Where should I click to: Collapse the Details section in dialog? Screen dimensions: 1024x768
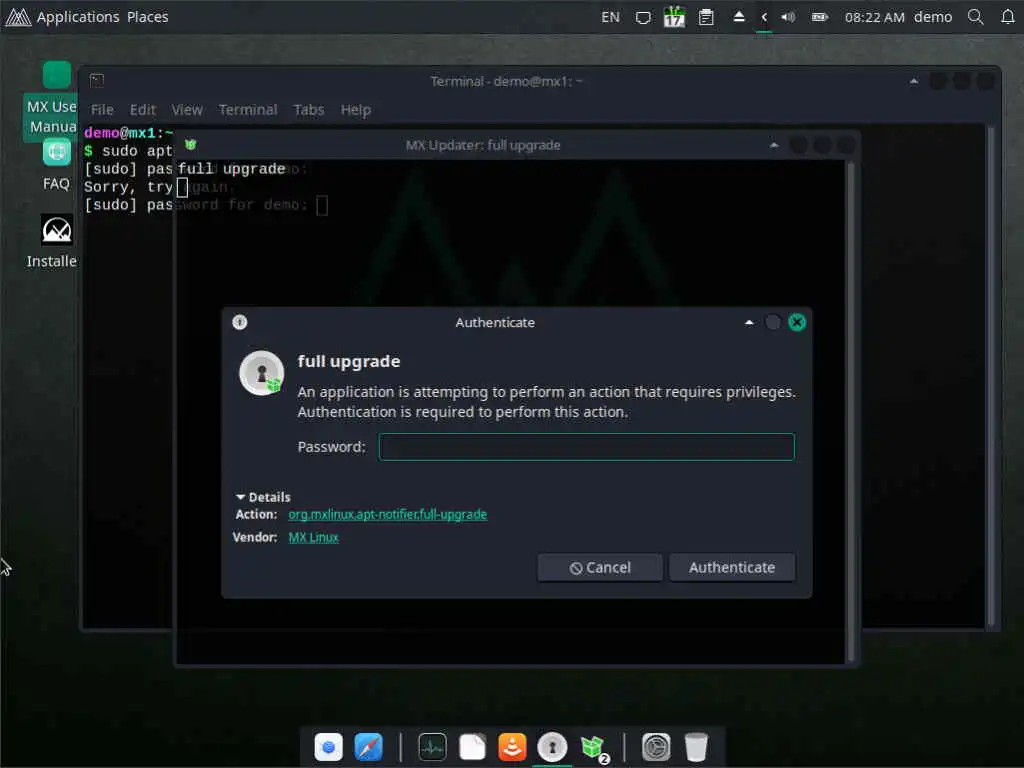point(263,497)
